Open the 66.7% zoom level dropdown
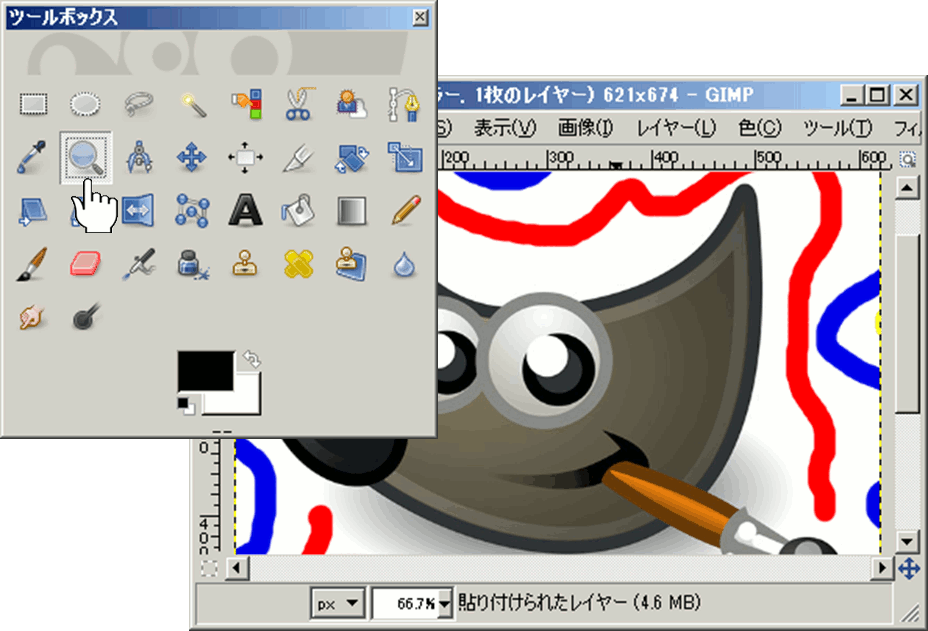Screen dimensions: 928x631 click(445, 603)
